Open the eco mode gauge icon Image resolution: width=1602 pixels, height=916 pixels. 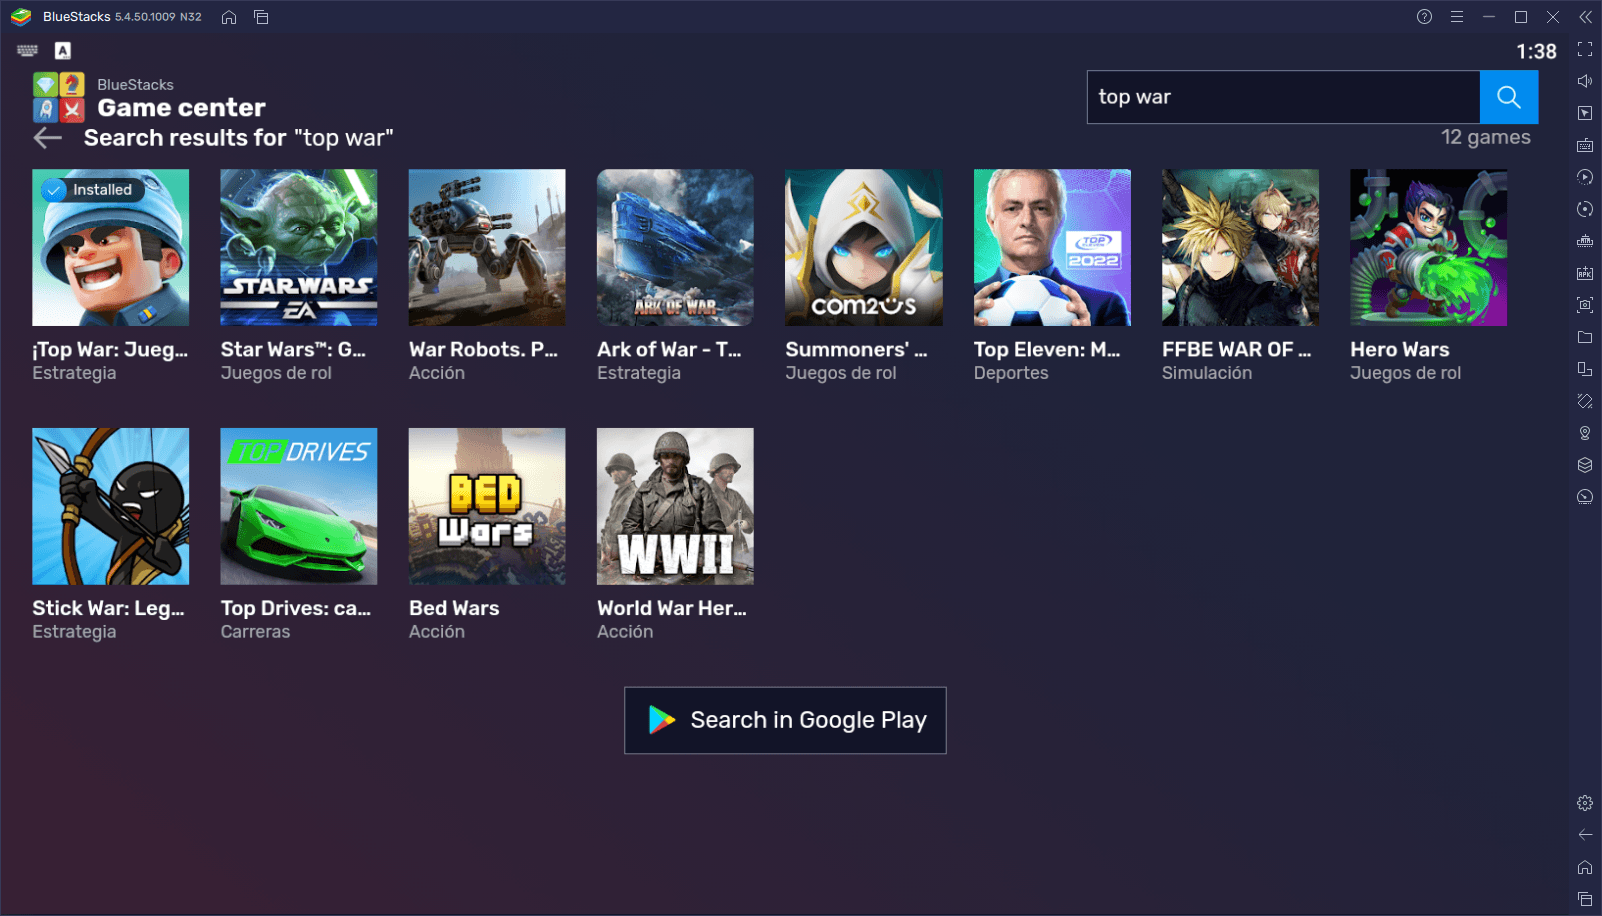pos(1585,497)
